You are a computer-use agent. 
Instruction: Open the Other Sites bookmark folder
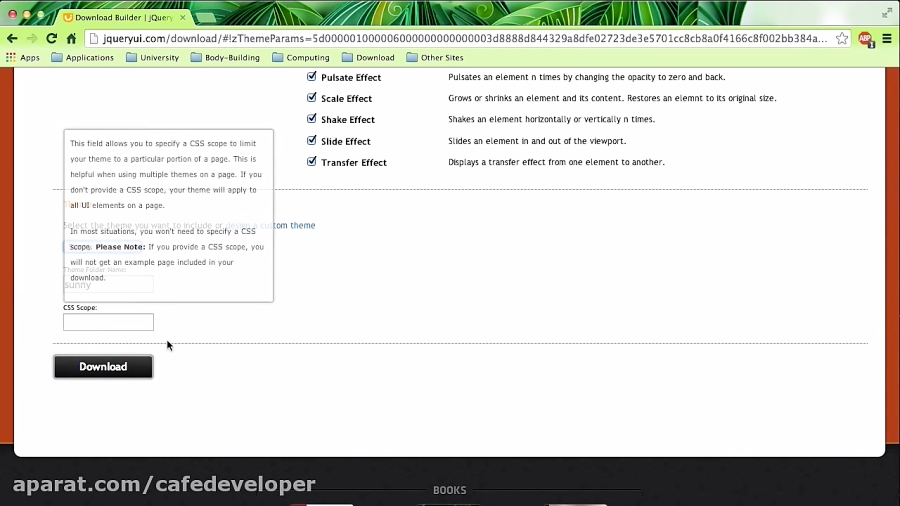coord(435,57)
